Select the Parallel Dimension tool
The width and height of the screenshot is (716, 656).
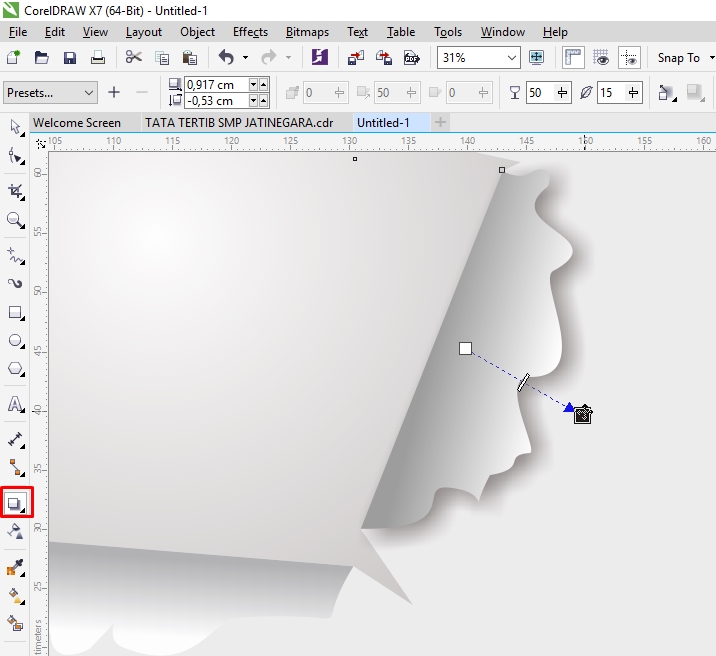click(x=16, y=440)
